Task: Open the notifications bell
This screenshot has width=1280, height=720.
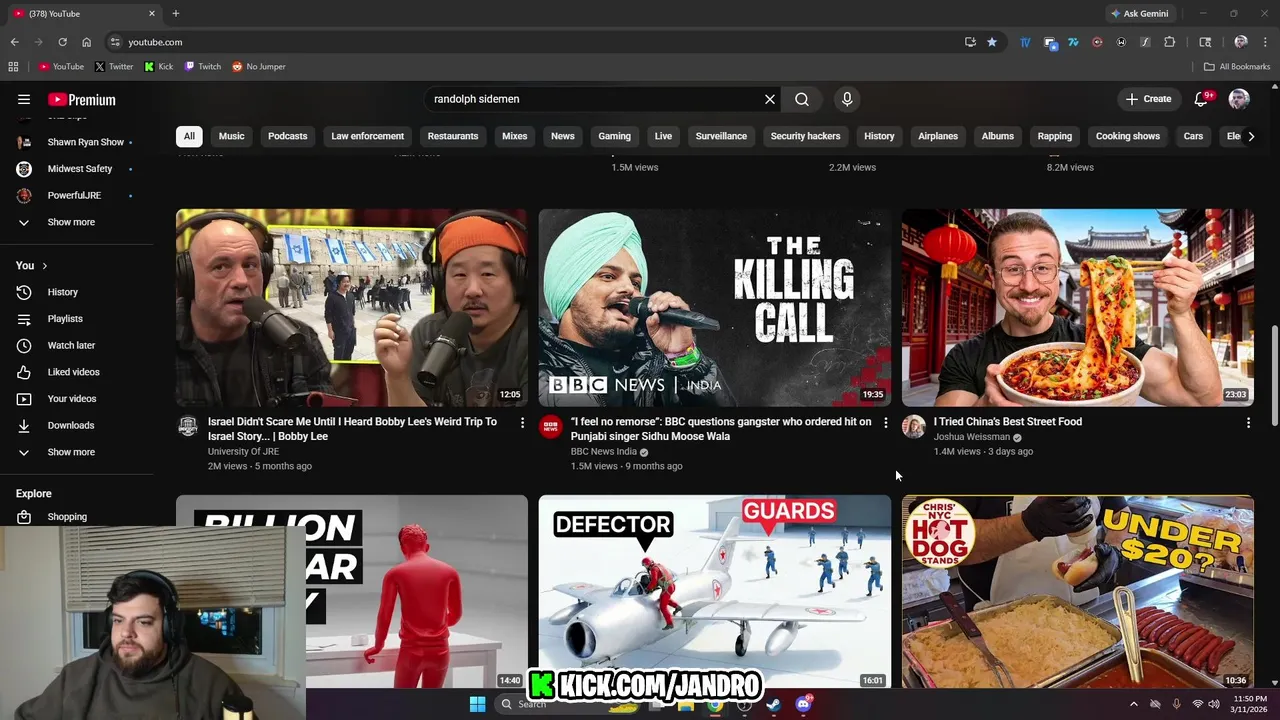Action: (1203, 99)
